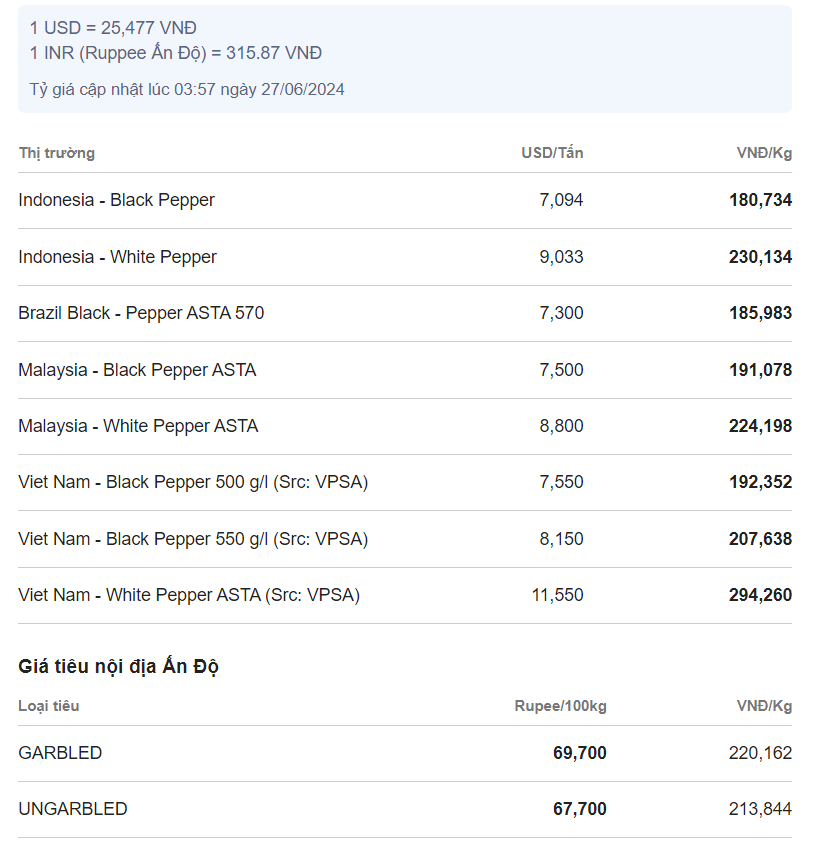Select the UNGARBLED pepper row
Viewport: 819px width, 843px height.
(404, 809)
